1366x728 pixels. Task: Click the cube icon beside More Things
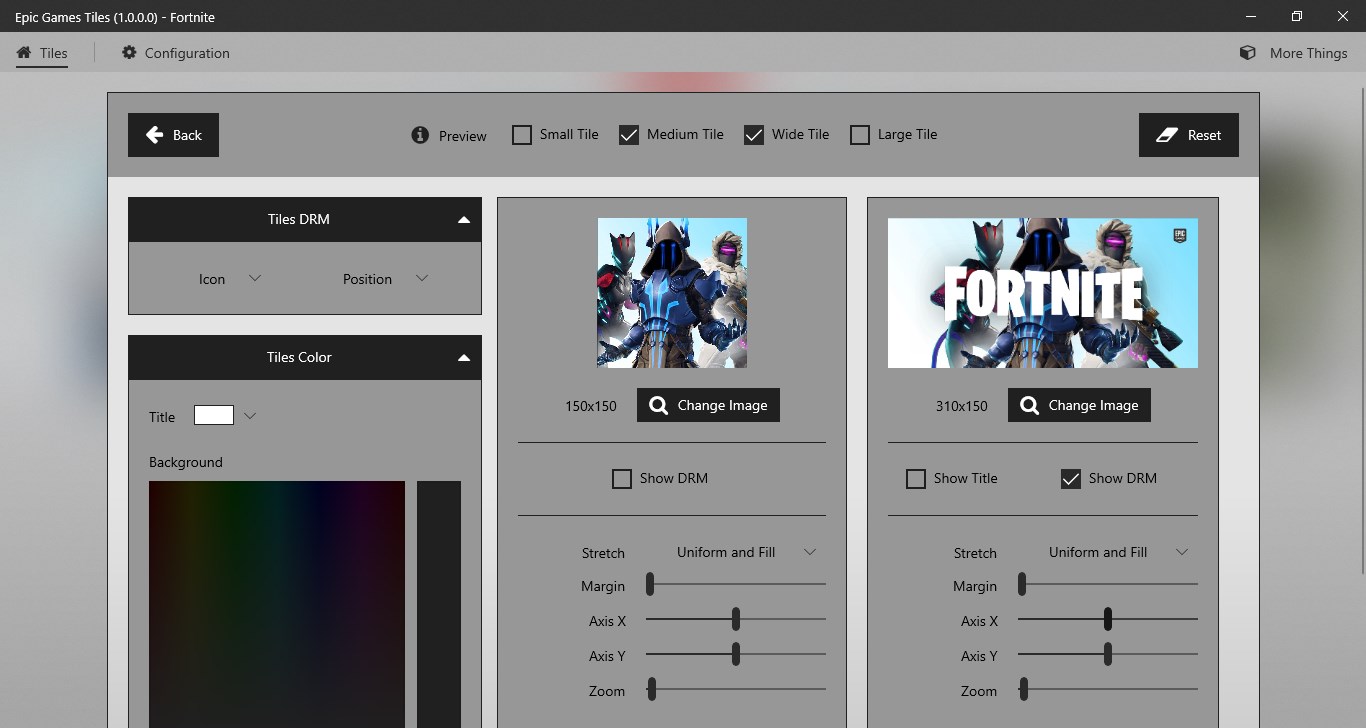pos(1247,53)
